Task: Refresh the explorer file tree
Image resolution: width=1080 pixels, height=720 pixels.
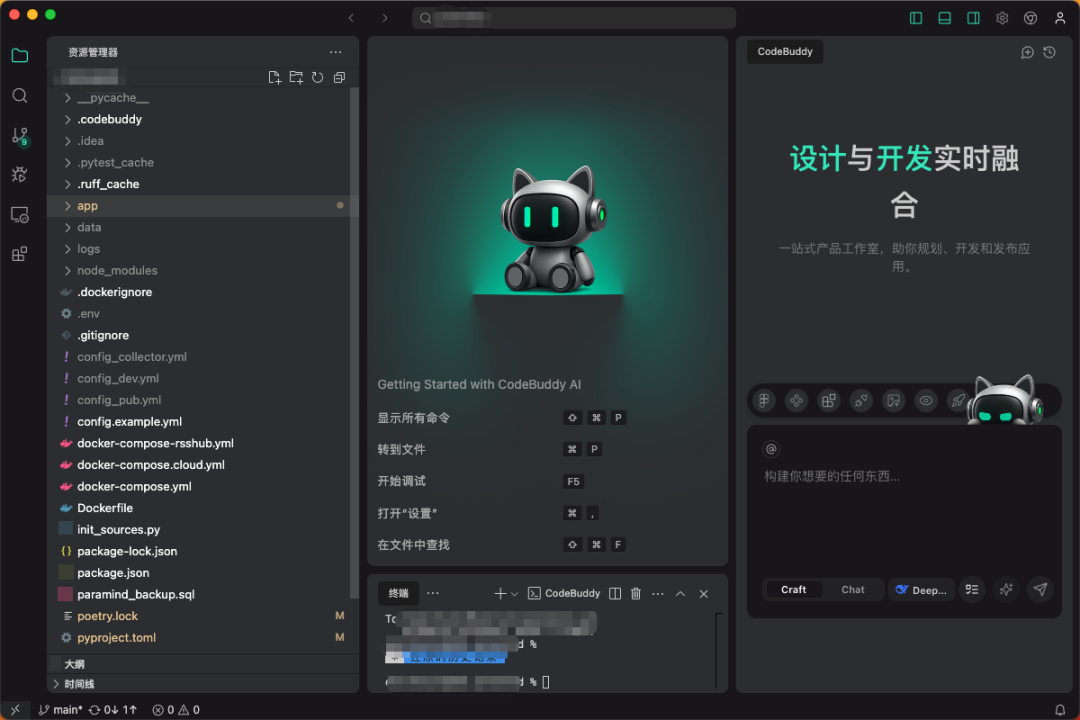Action: 318,77
